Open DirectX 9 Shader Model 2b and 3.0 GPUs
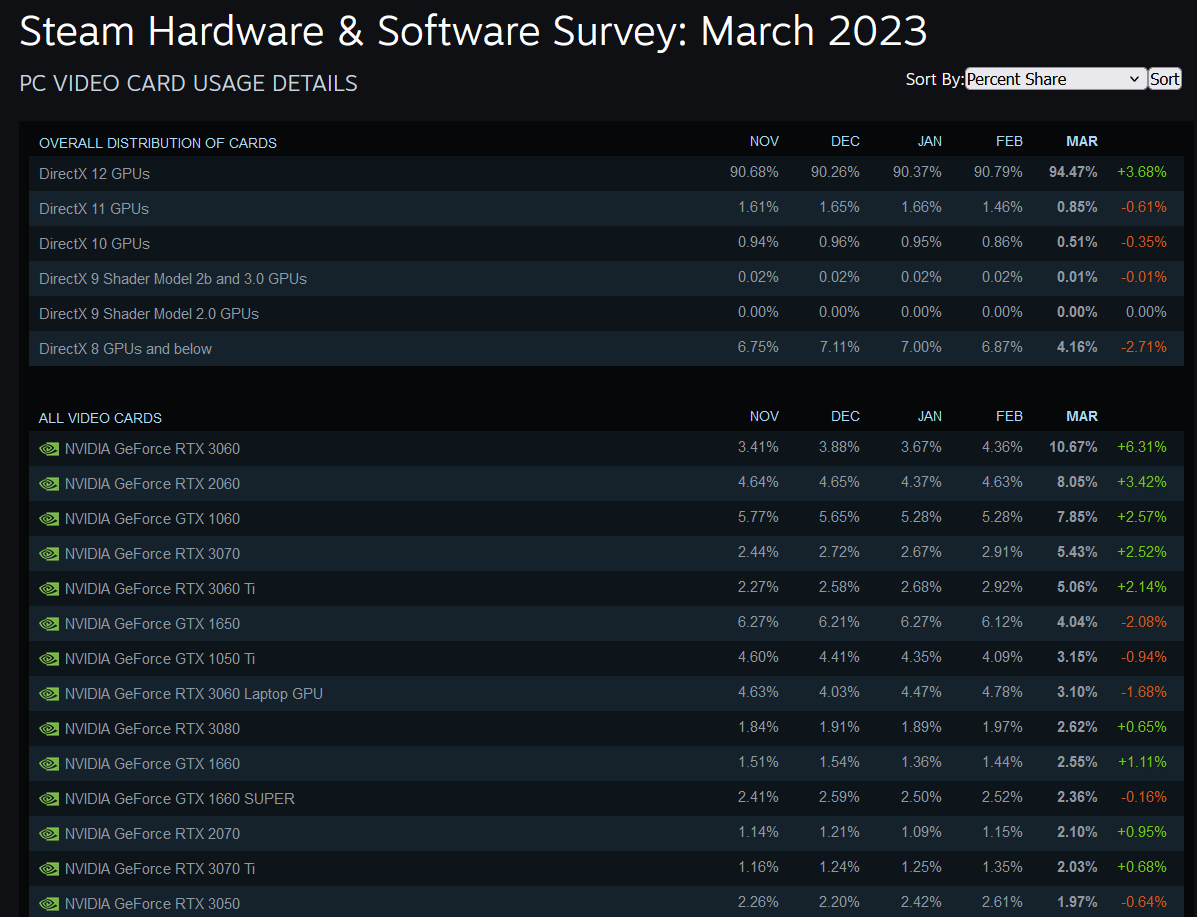Image resolution: width=1197 pixels, height=917 pixels. 606,279
